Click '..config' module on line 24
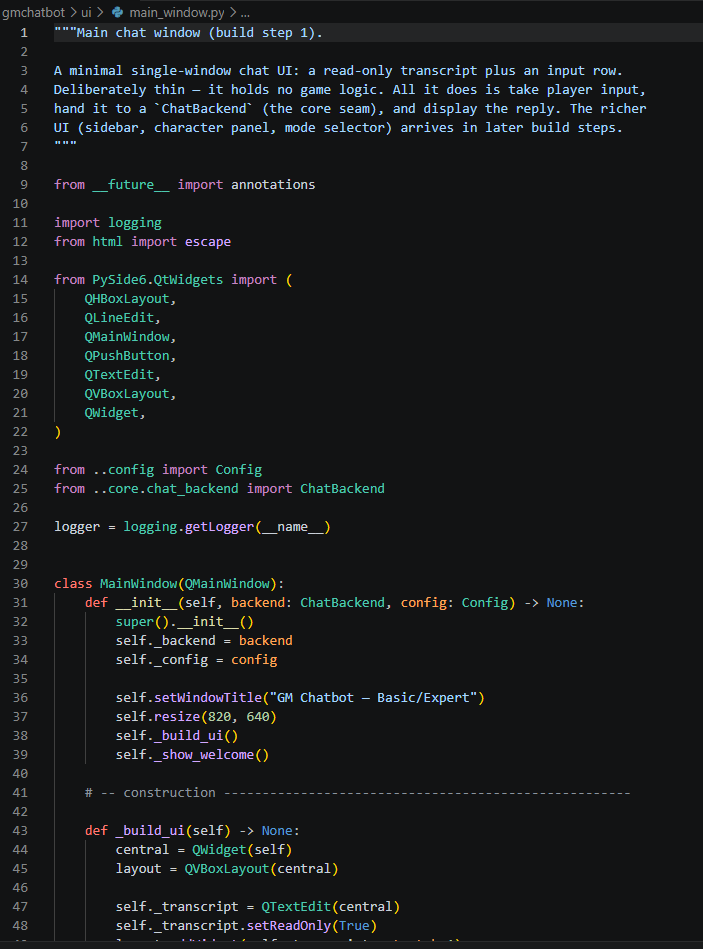The image size is (703, 949). tap(123, 470)
